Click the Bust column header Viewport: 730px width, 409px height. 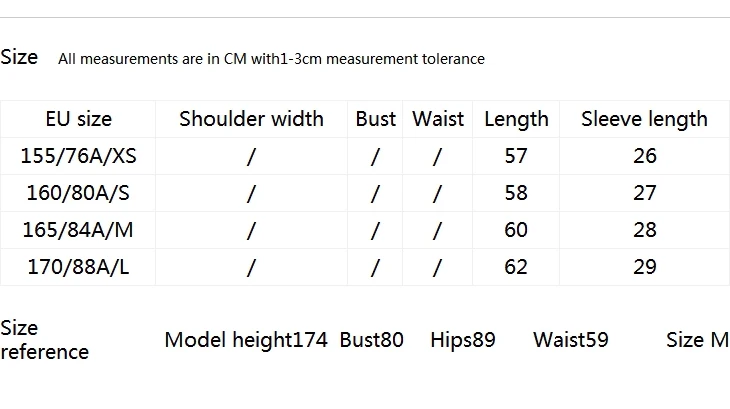[x=376, y=119]
